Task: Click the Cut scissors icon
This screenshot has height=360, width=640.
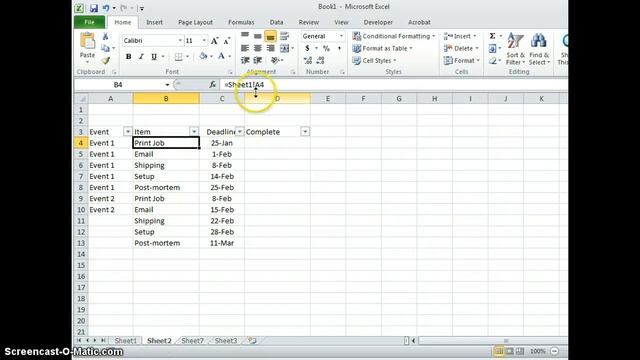Action: pos(105,37)
